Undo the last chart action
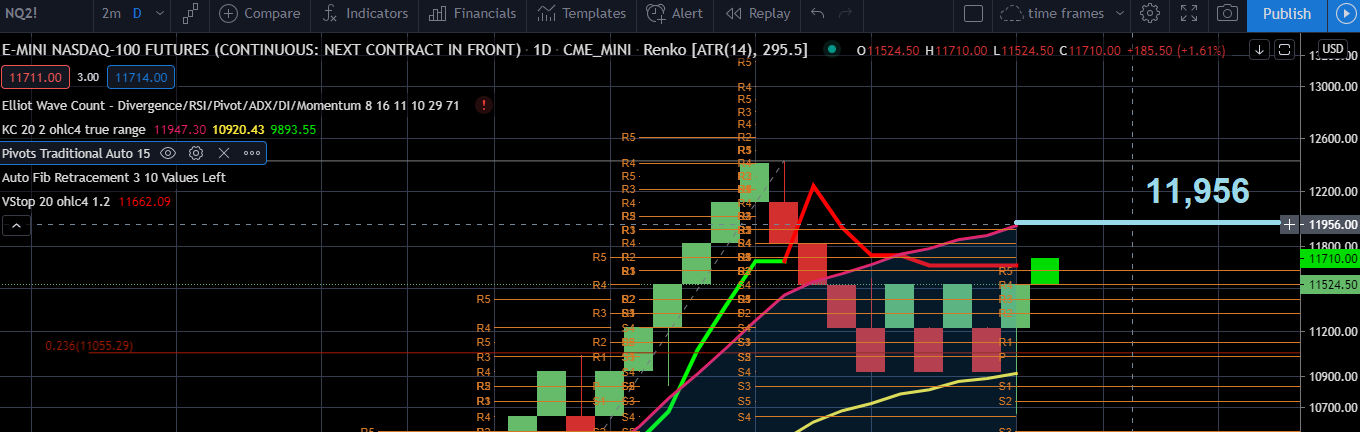 pyautogui.click(x=818, y=14)
